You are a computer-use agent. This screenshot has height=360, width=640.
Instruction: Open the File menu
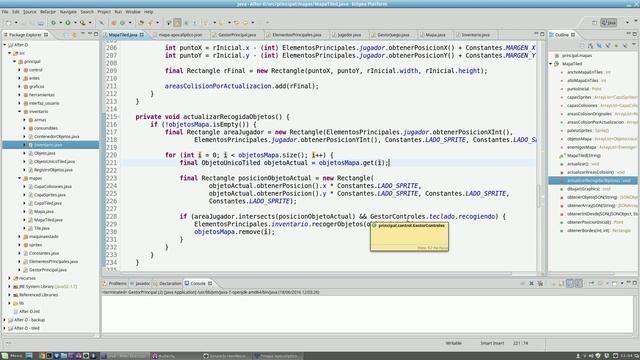5,12
